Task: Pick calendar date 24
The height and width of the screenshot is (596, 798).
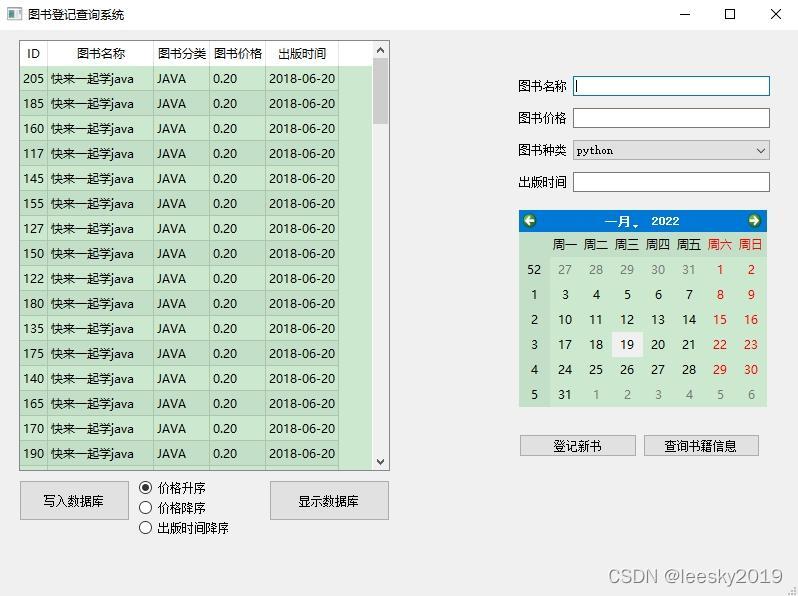Action: pyautogui.click(x=565, y=370)
